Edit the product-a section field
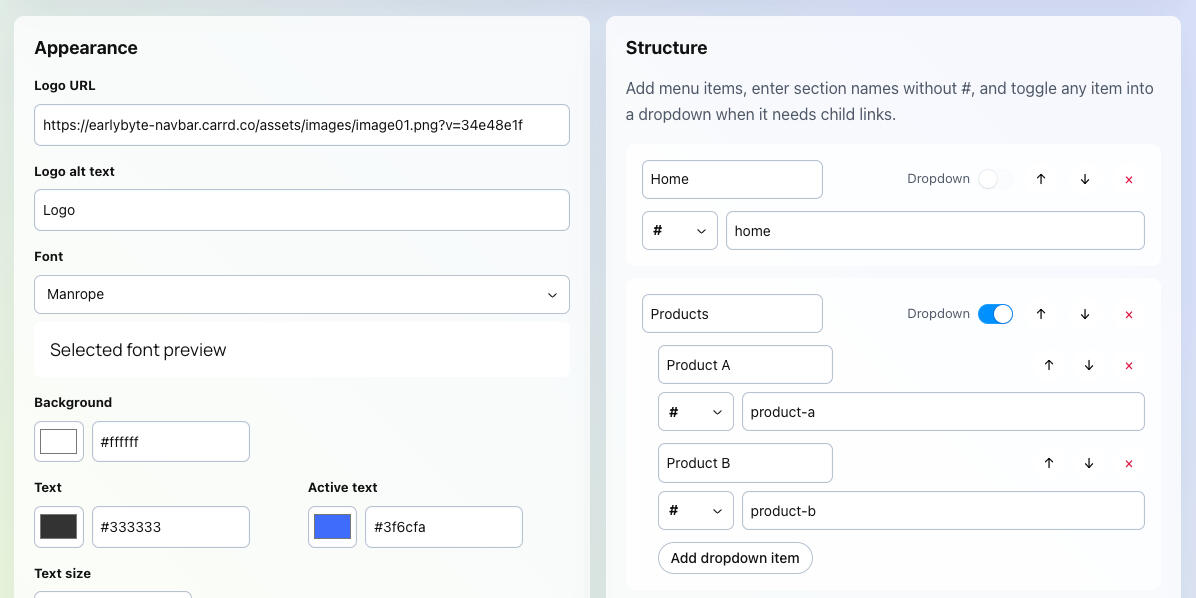 click(x=944, y=412)
